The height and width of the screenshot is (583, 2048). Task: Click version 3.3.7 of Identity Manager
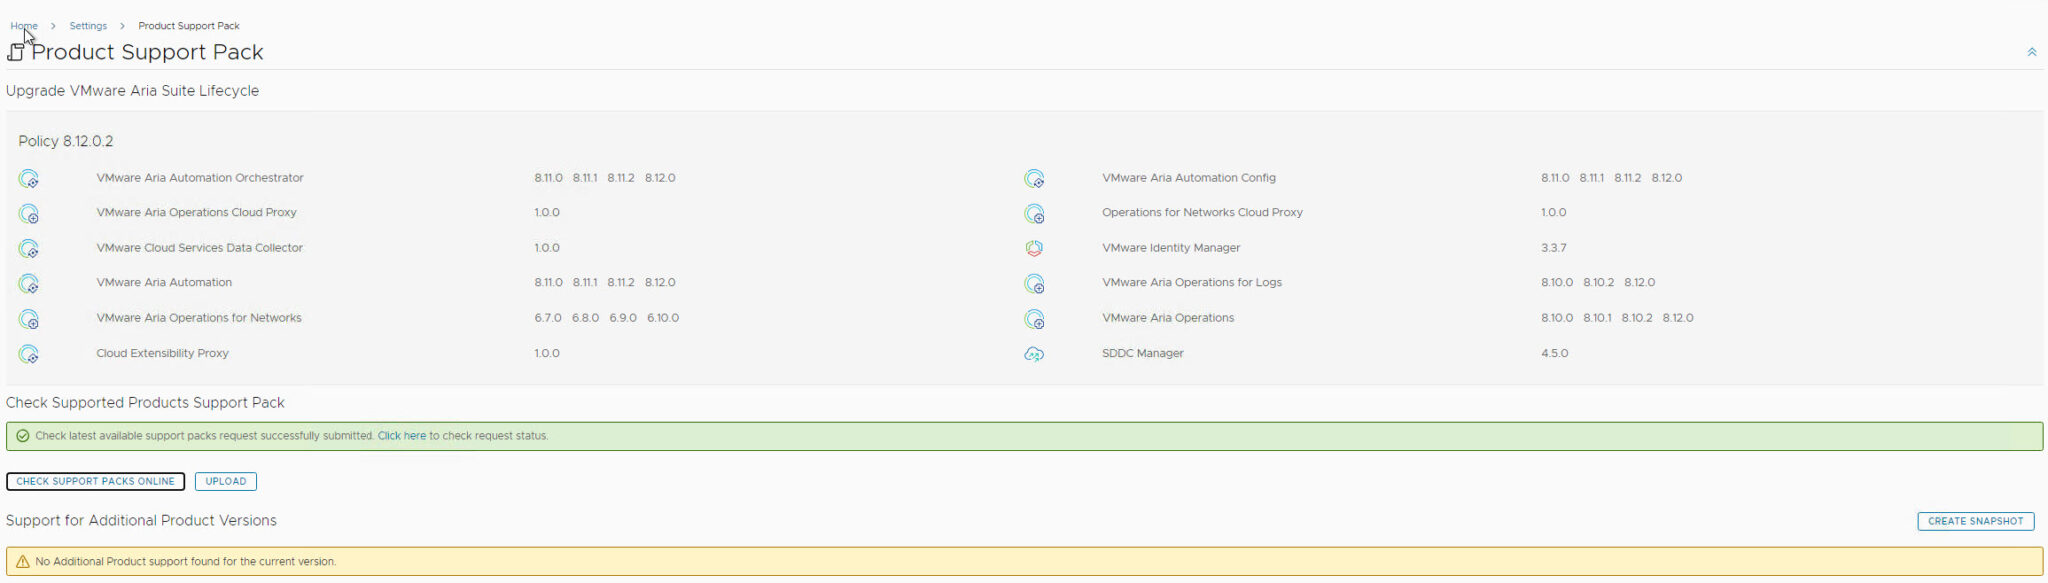point(1554,248)
